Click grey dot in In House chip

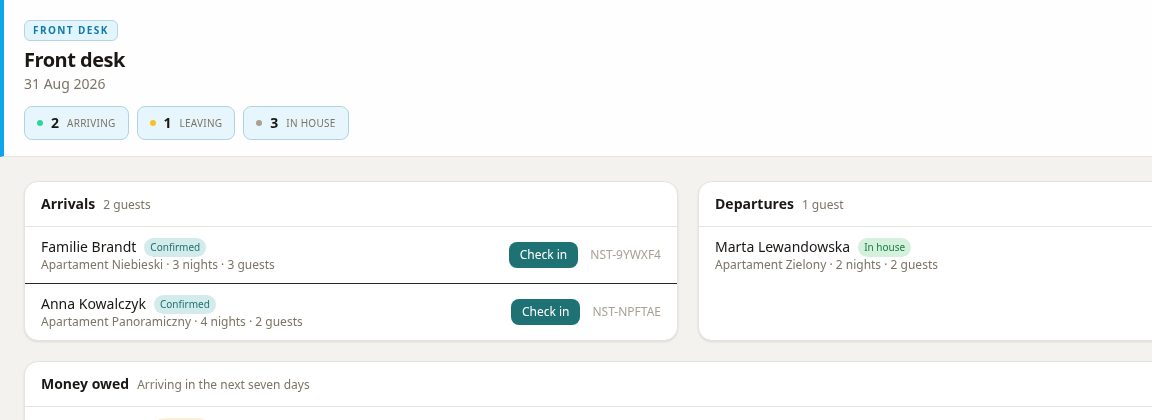(x=259, y=123)
